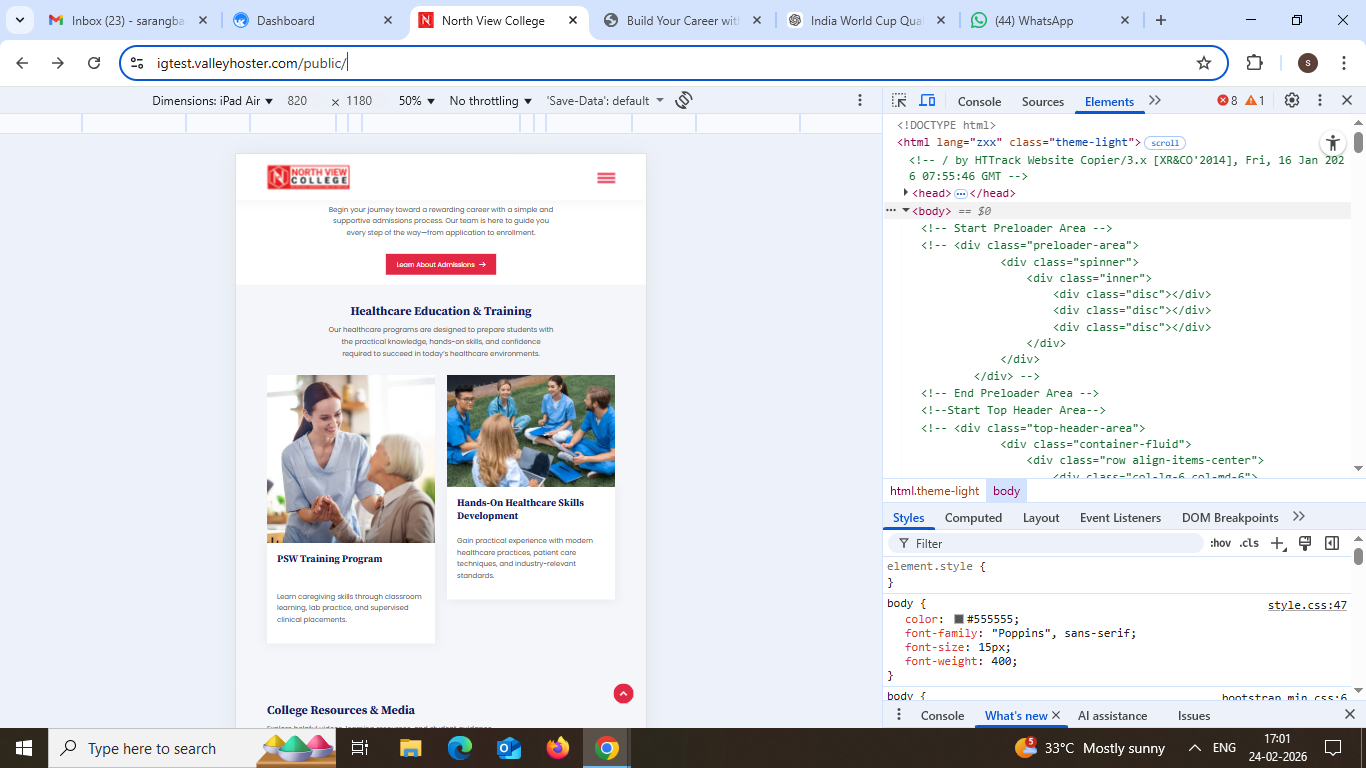Open DevTools settings gear

[x=1292, y=101]
